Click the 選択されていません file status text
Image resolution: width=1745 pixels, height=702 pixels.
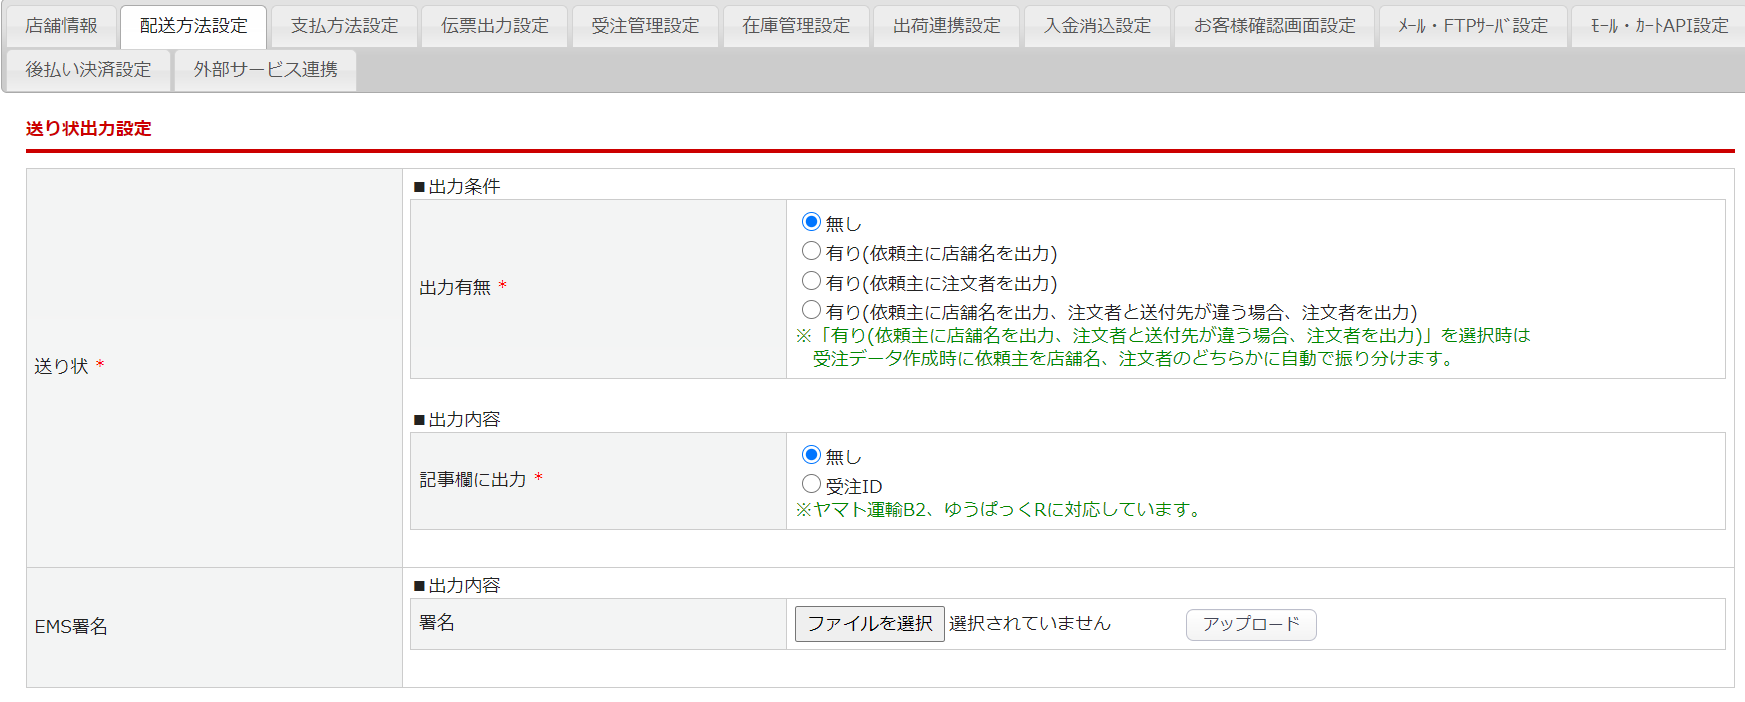coord(1030,624)
